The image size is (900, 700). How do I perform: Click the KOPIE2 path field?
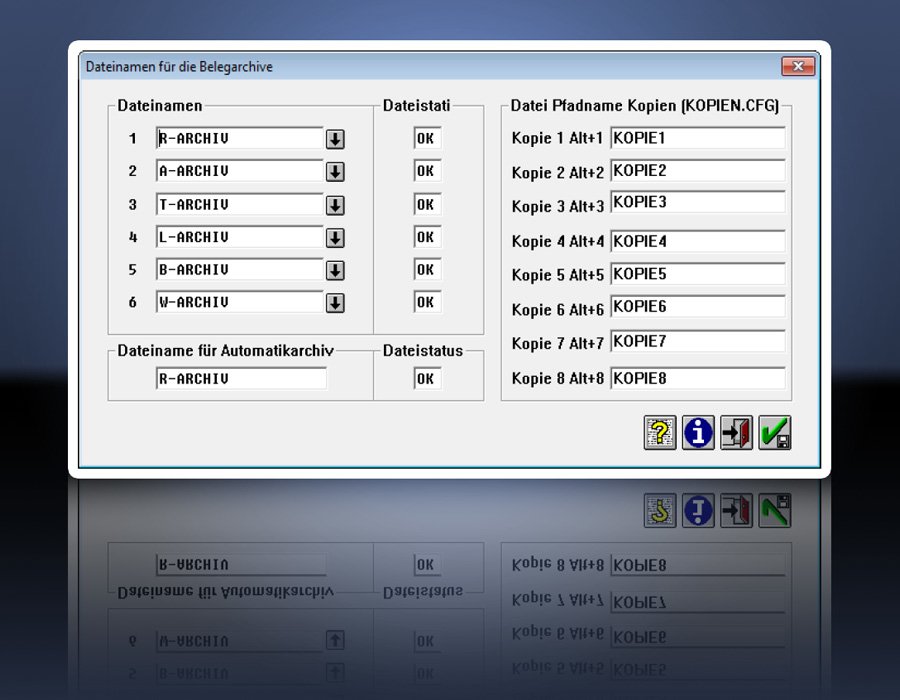(x=697, y=171)
